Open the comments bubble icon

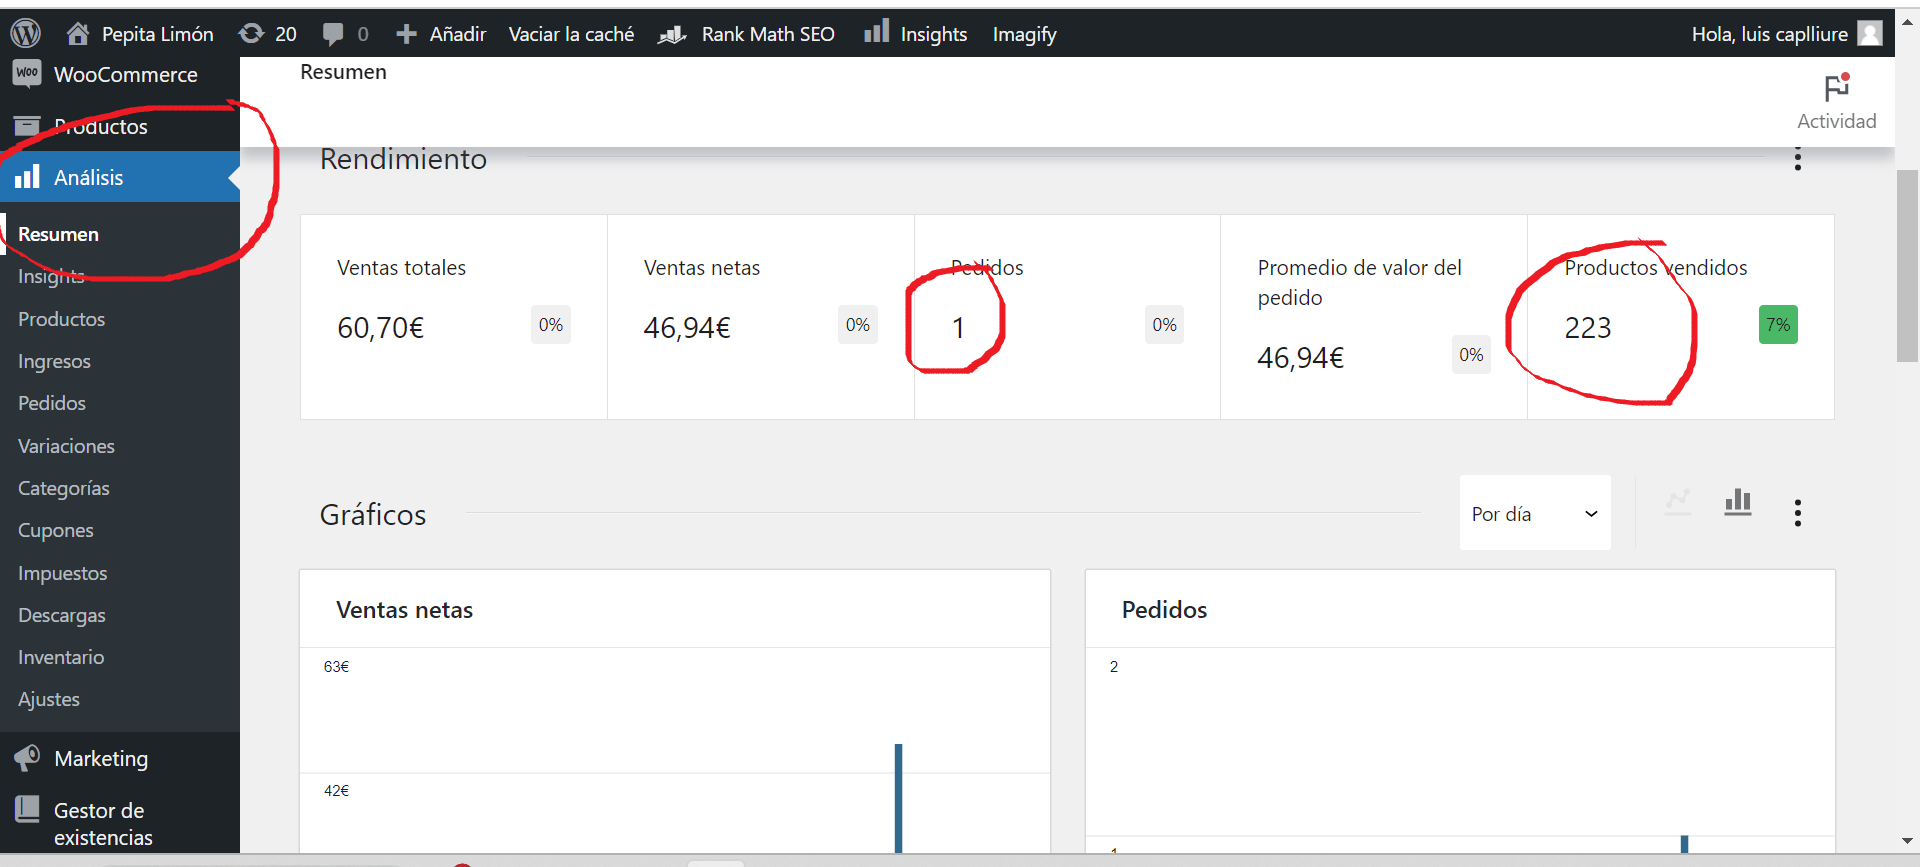(333, 34)
